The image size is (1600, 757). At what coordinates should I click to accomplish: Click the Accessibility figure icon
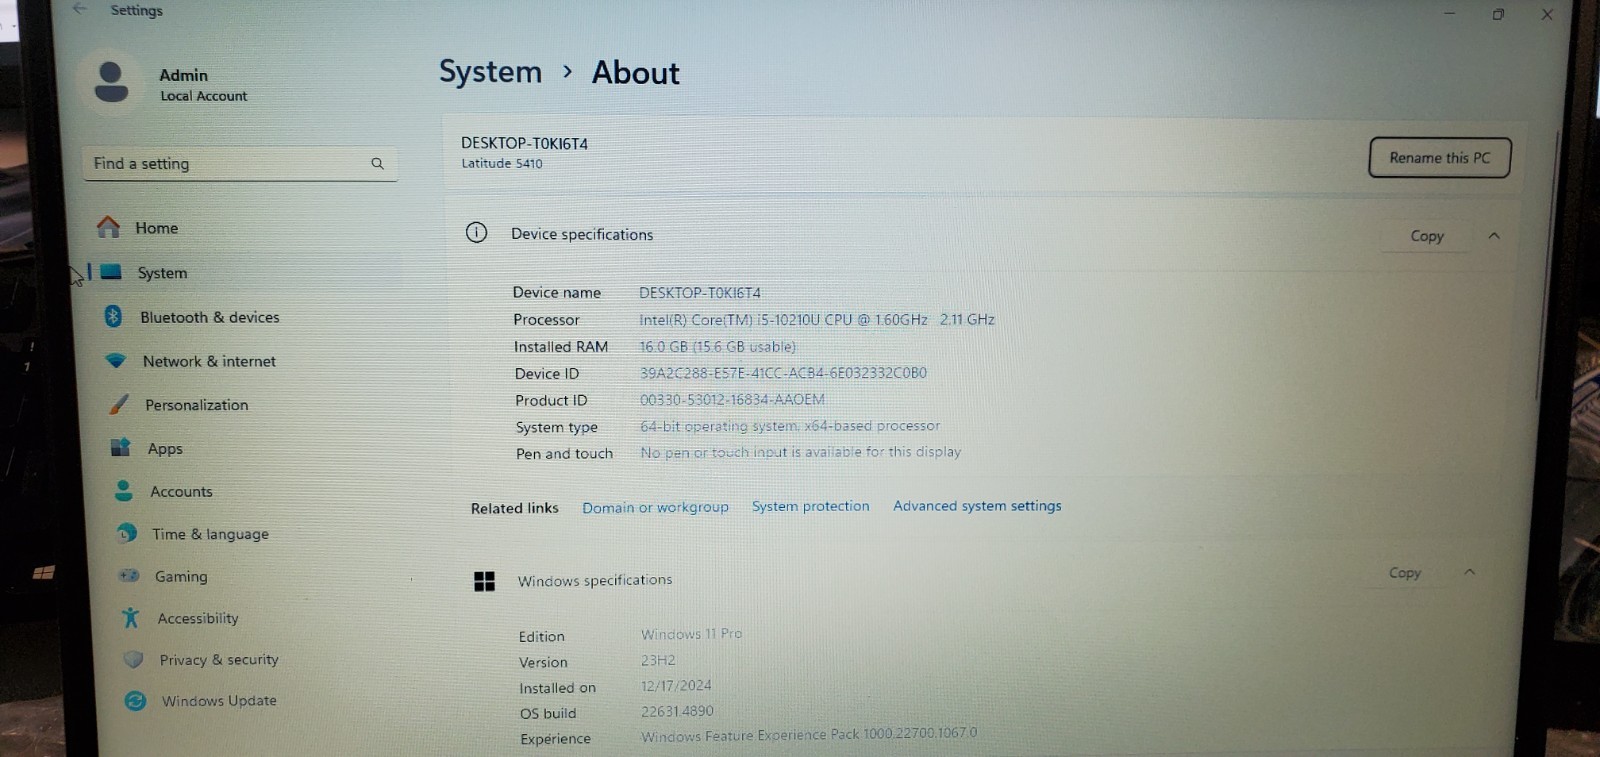point(131,617)
